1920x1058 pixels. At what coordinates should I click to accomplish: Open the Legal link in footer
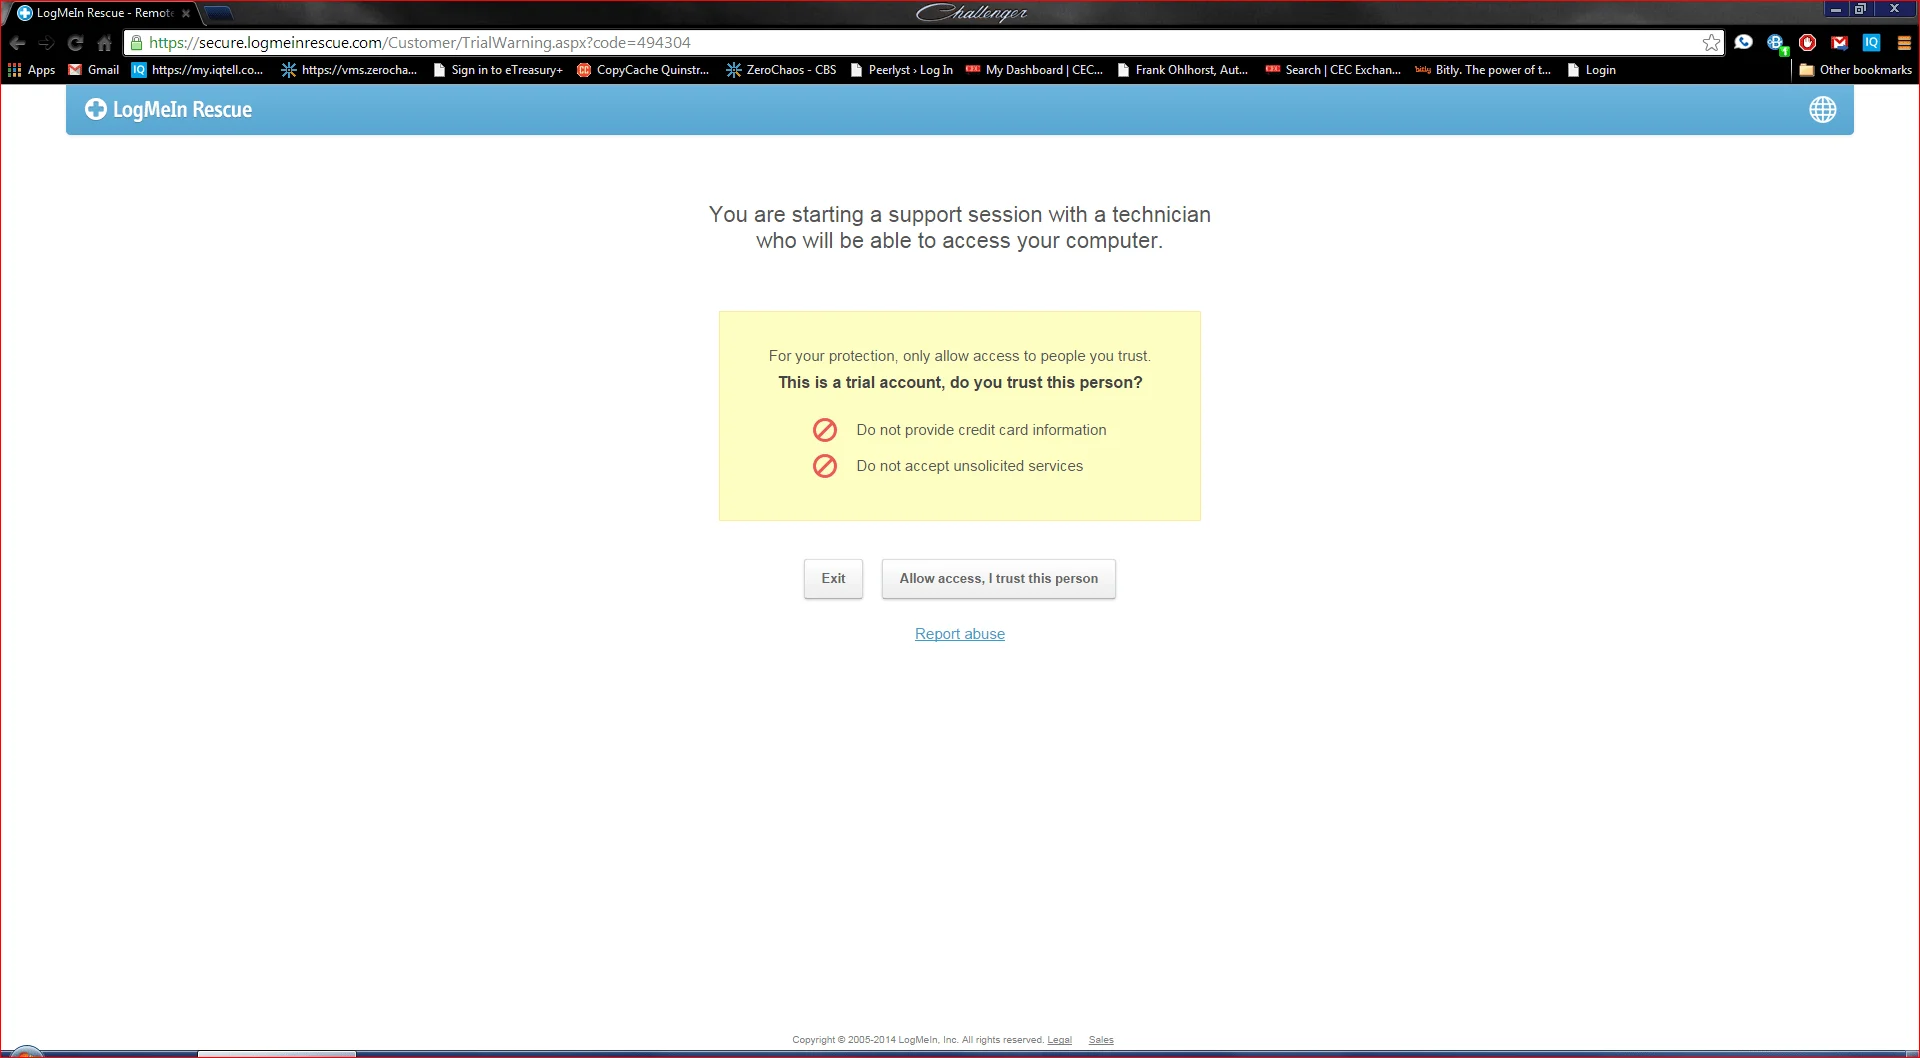click(x=1059, y=1040)
